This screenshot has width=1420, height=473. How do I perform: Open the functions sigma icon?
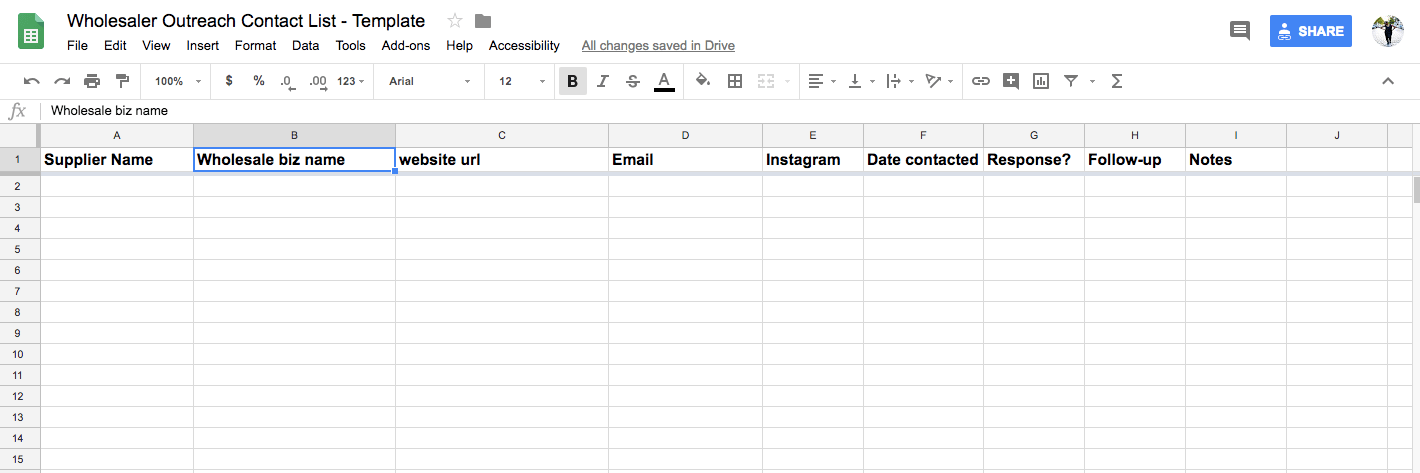click(x=1117, y=81)
